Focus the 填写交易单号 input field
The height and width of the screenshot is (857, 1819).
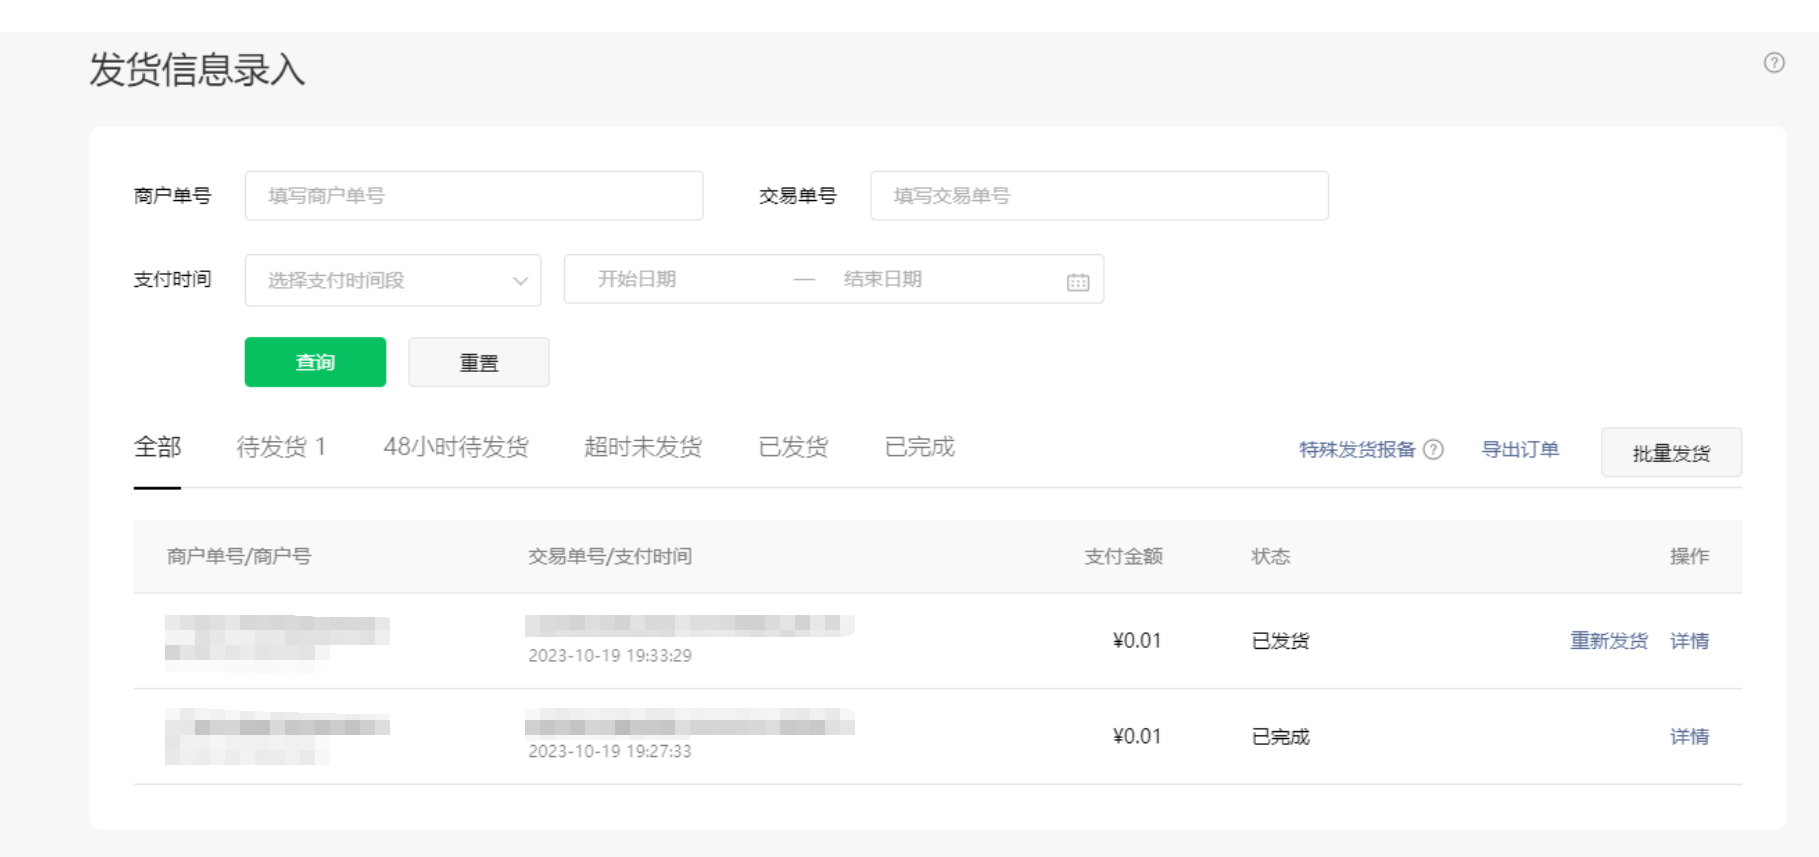tap(1099, 196)
